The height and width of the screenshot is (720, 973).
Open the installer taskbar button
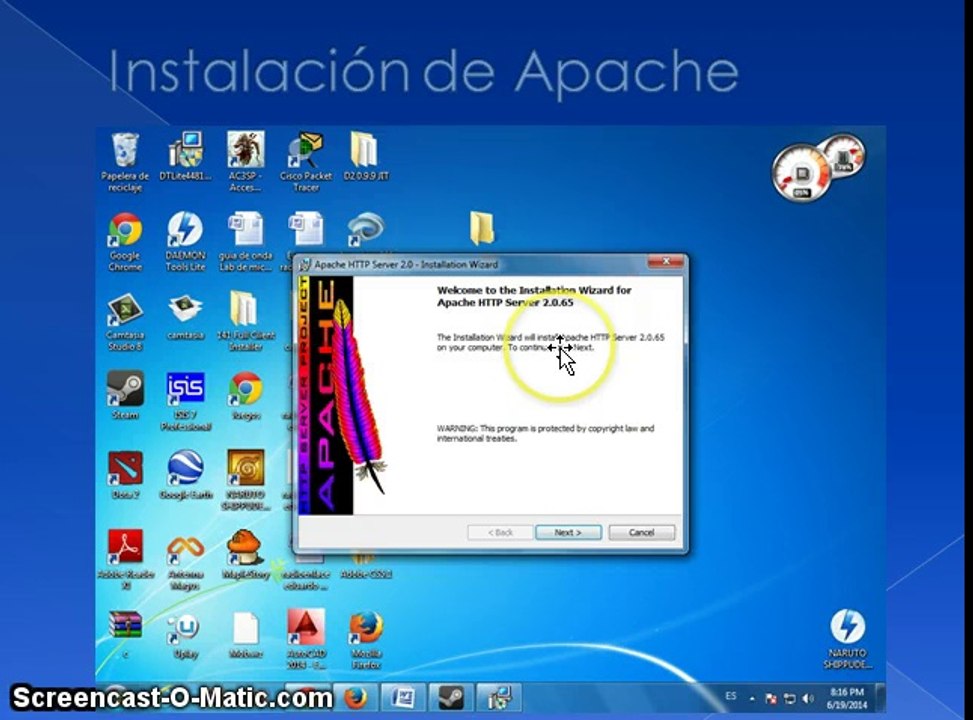click(x=500, y=698)
